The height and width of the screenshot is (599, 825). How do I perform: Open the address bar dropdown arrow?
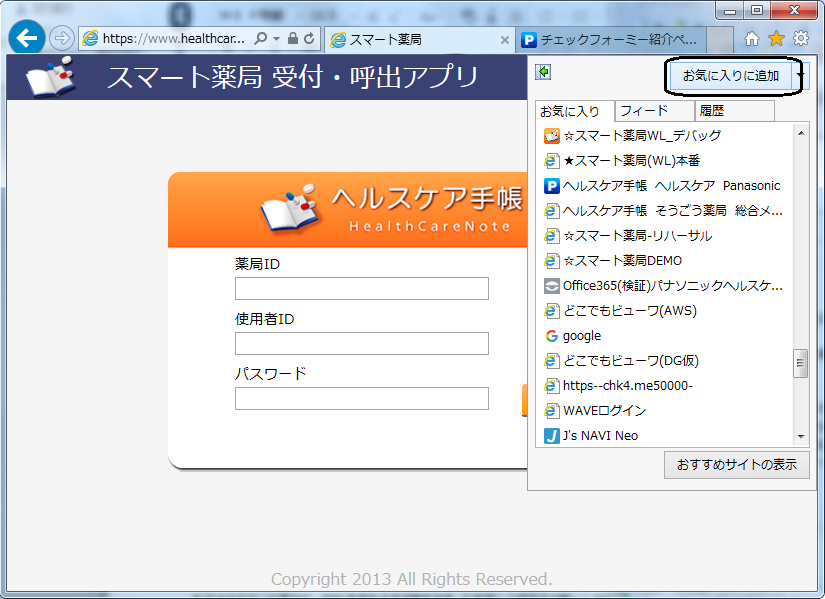[276, 38]
